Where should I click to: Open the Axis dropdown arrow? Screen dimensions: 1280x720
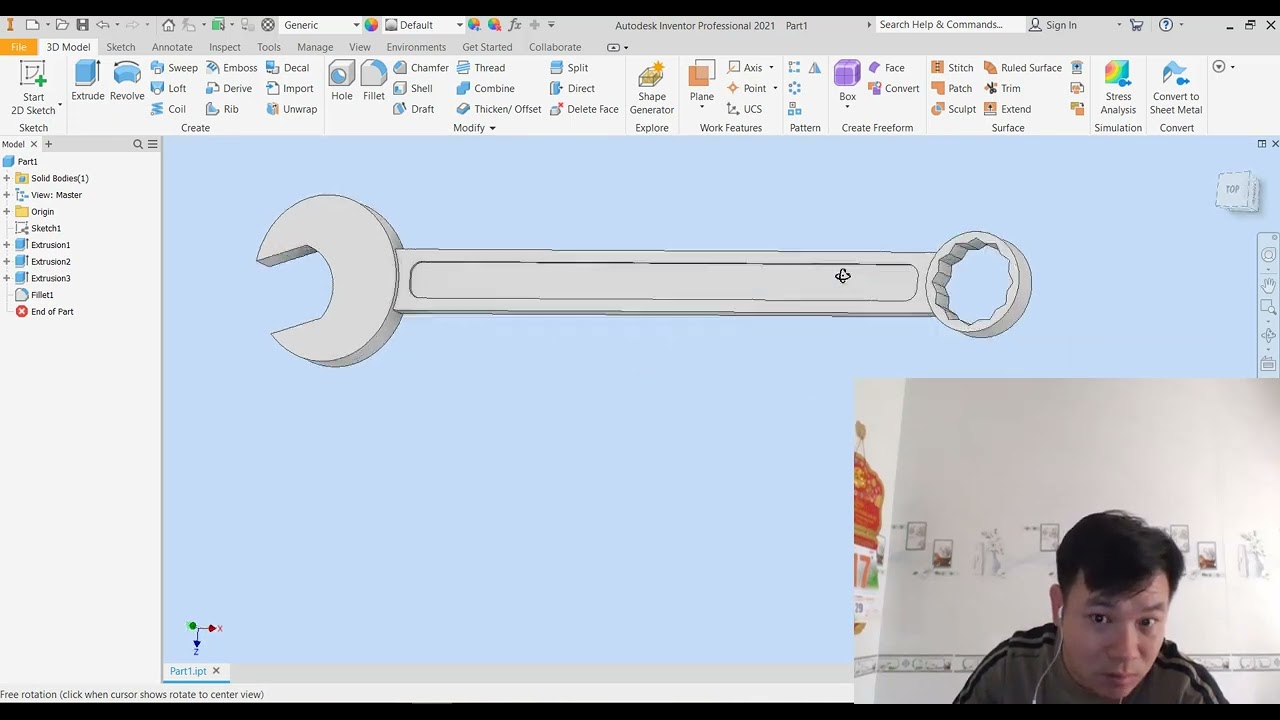[x=771, y=68]
